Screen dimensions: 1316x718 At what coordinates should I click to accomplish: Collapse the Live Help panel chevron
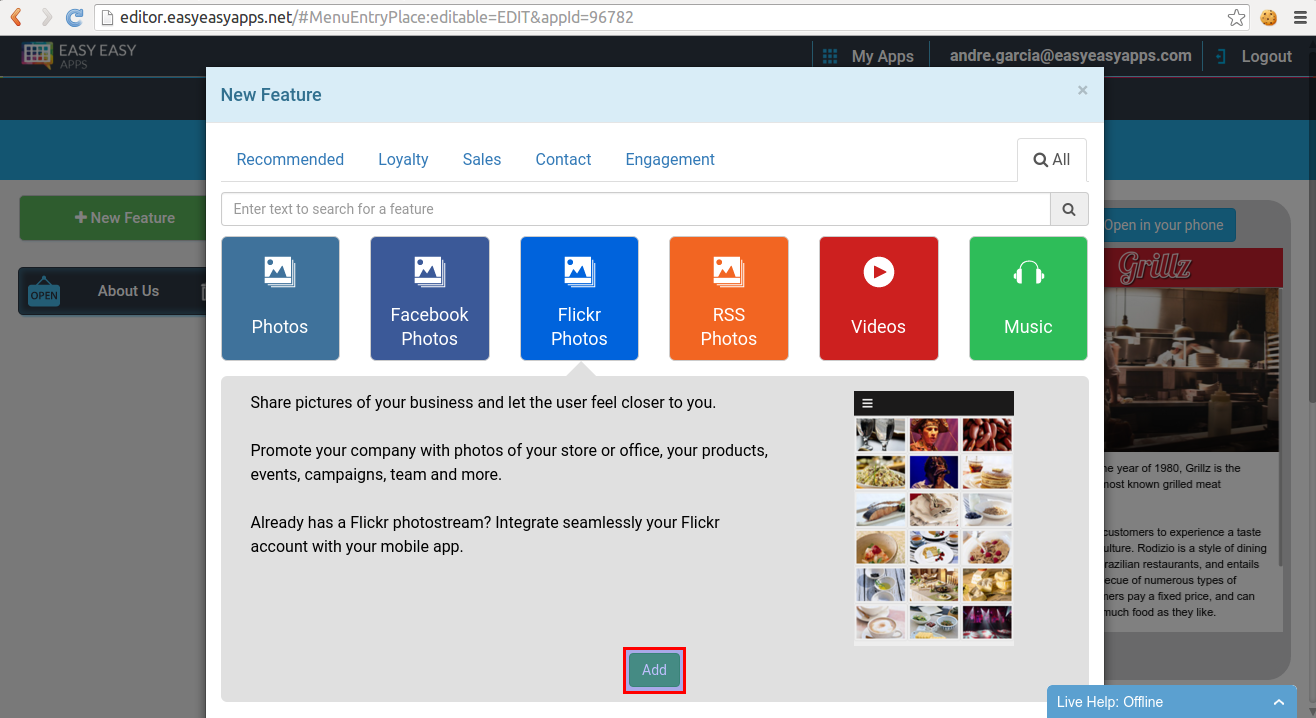pos(1279,701)
